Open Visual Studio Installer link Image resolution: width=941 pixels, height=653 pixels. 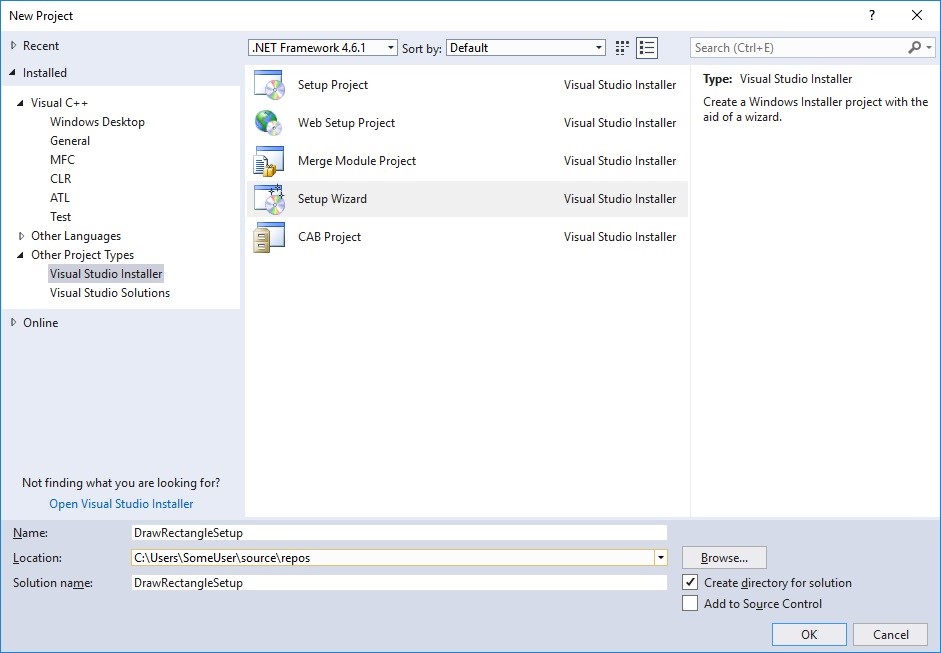click(121, 504)
